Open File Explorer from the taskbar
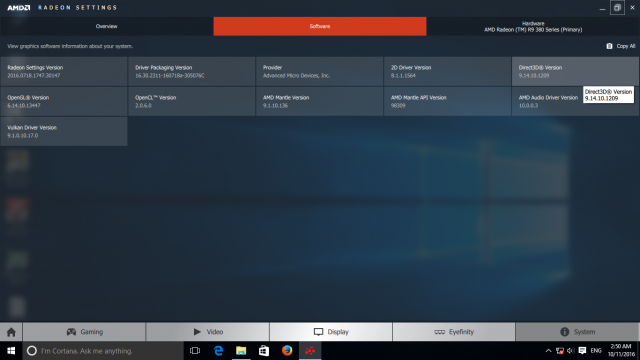 (241, 351)
